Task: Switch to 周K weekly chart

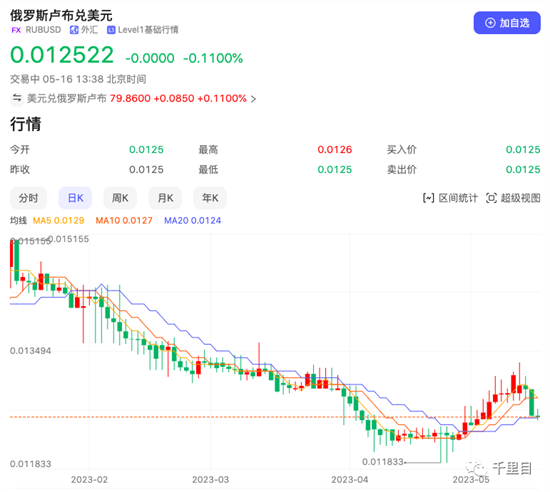Action: pos(120,198)
